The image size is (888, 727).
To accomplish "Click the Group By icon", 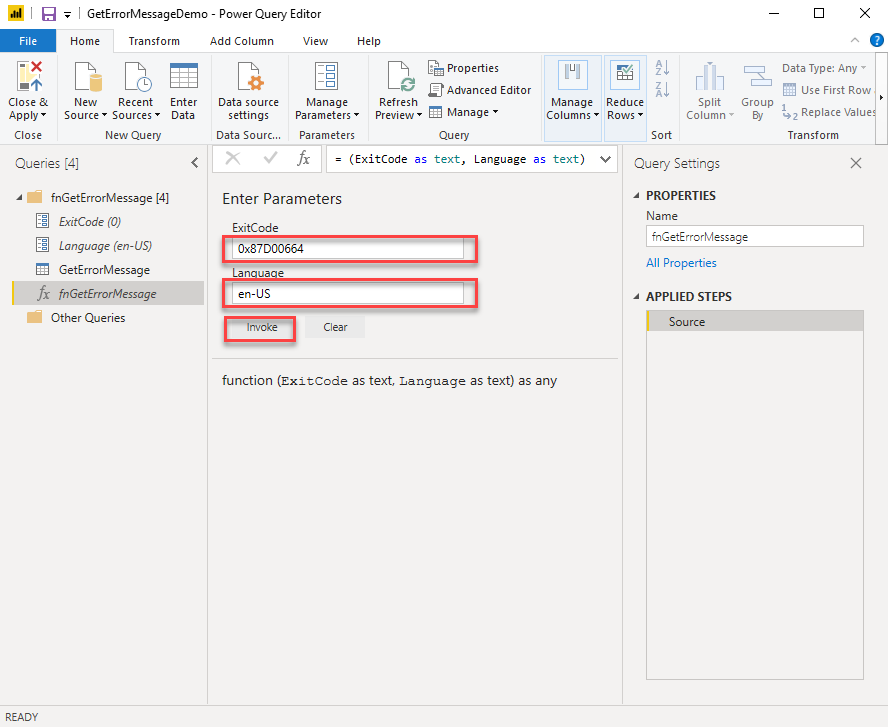I will (x=757, y=76).
